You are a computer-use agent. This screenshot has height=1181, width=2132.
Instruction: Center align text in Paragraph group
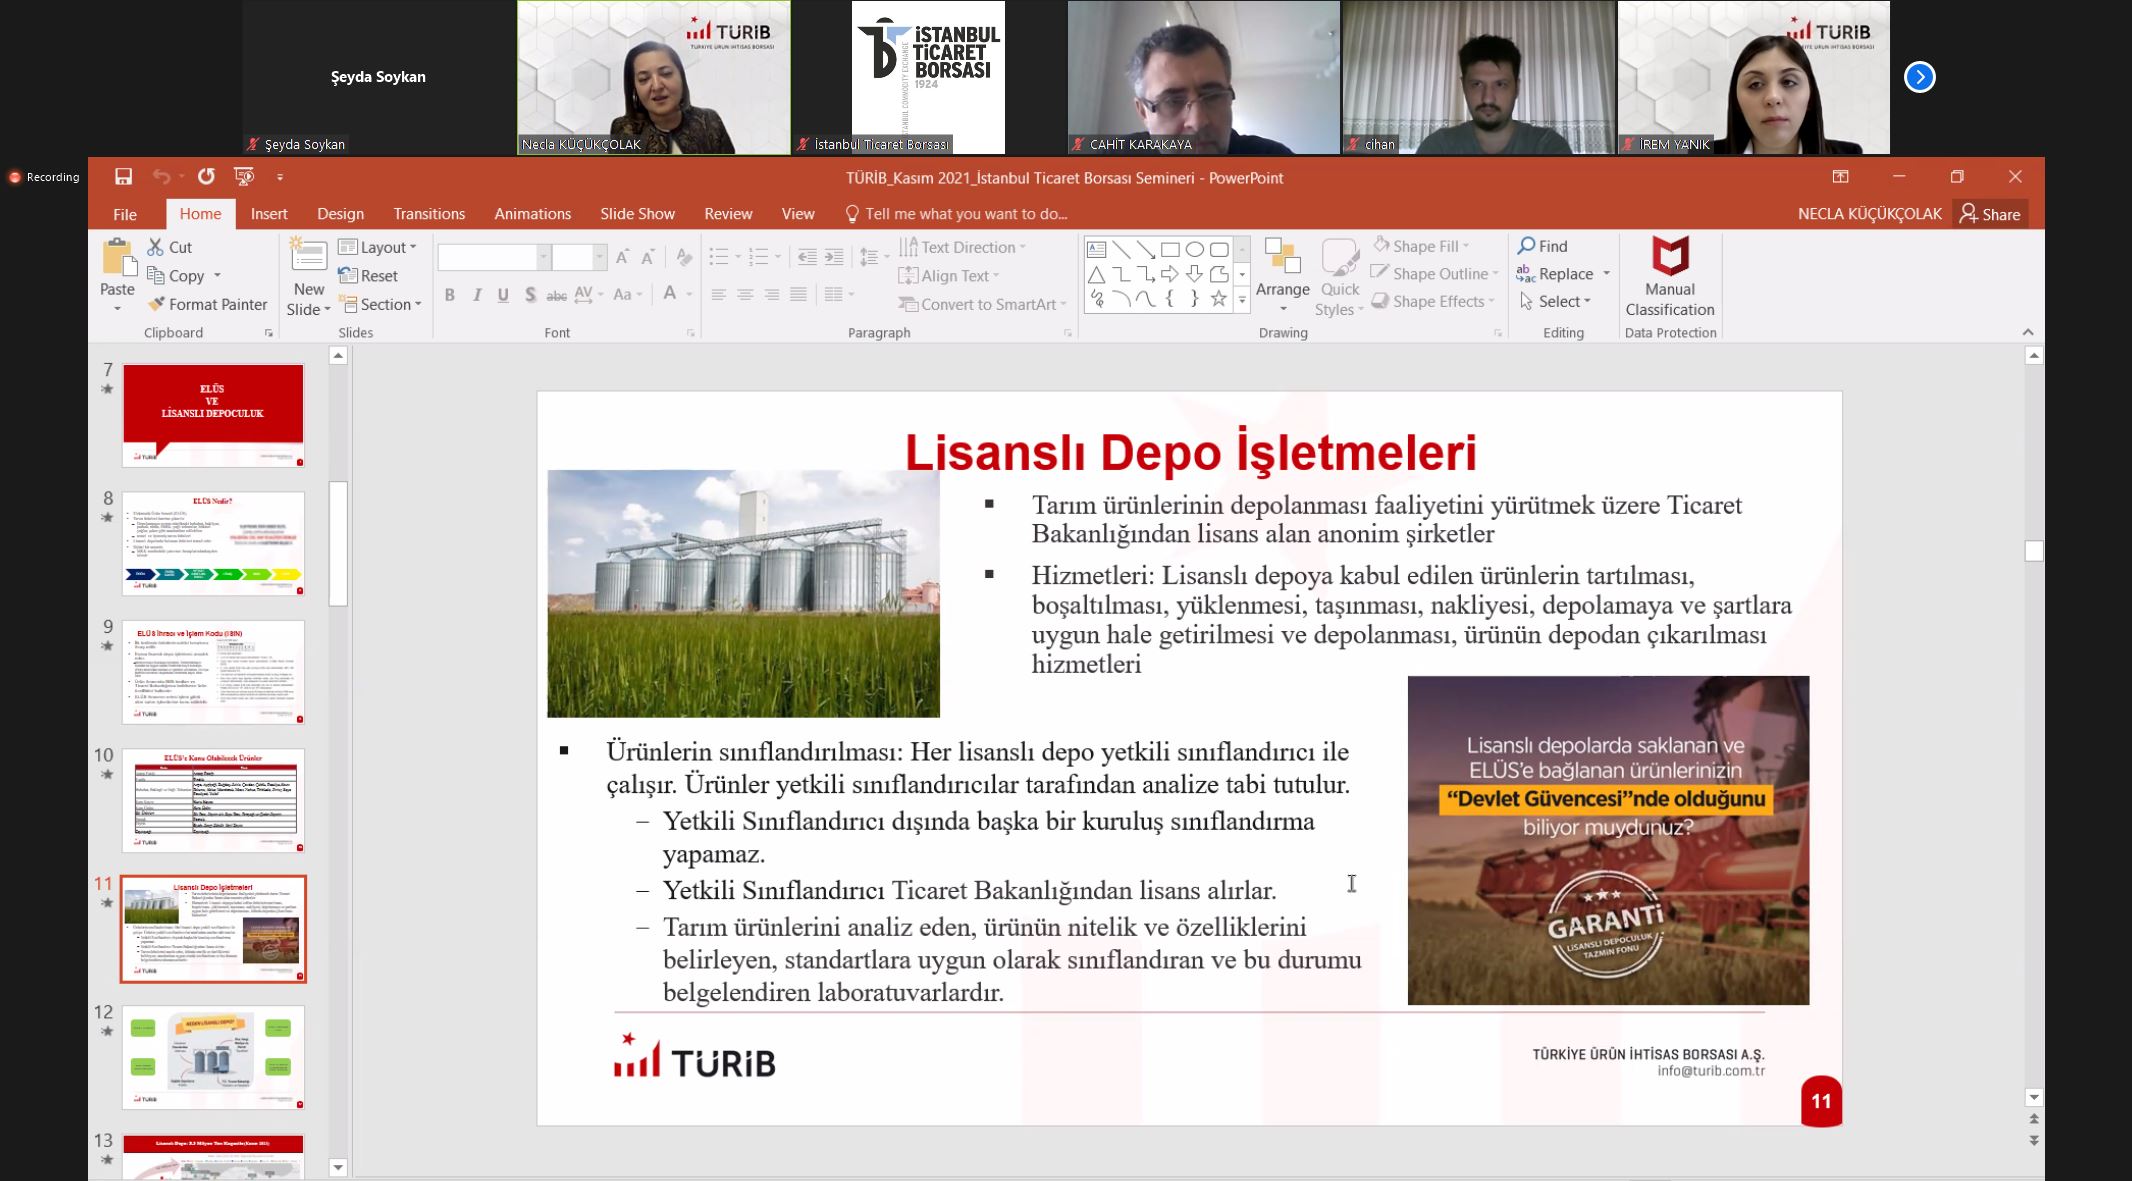[745, 294]
